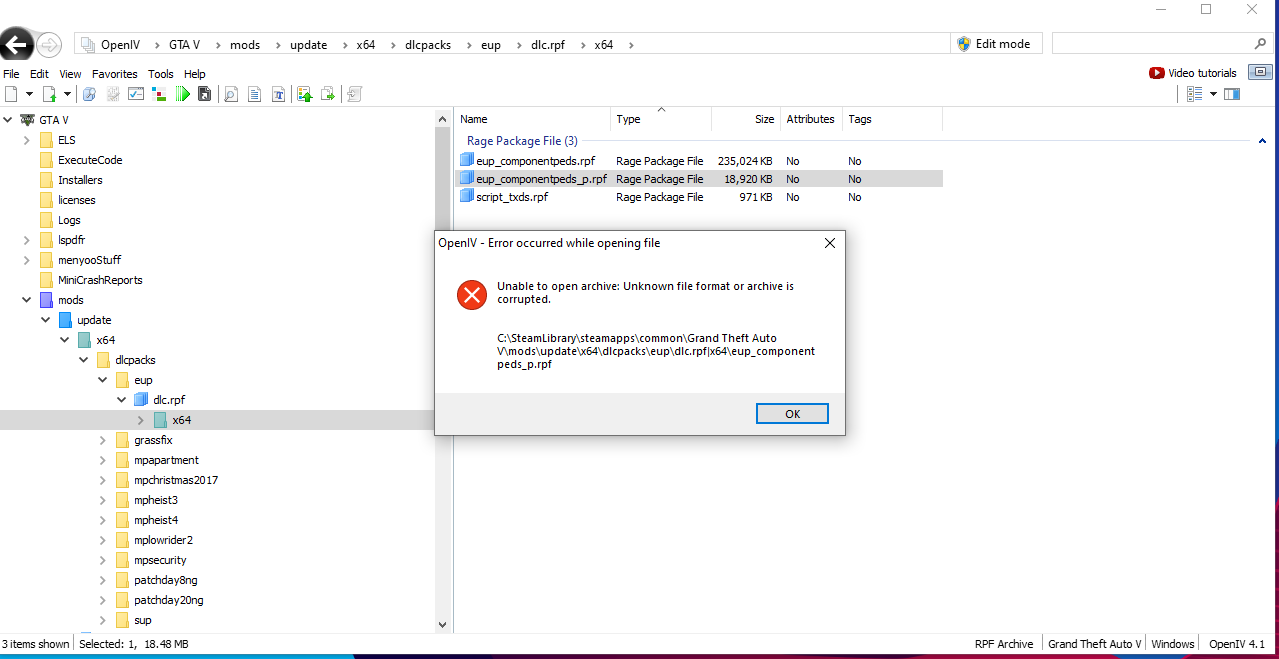This screenshot has width=1279, height=659.
Task: Click the search magnifier icon in search box
Action: pos(1260,44)
